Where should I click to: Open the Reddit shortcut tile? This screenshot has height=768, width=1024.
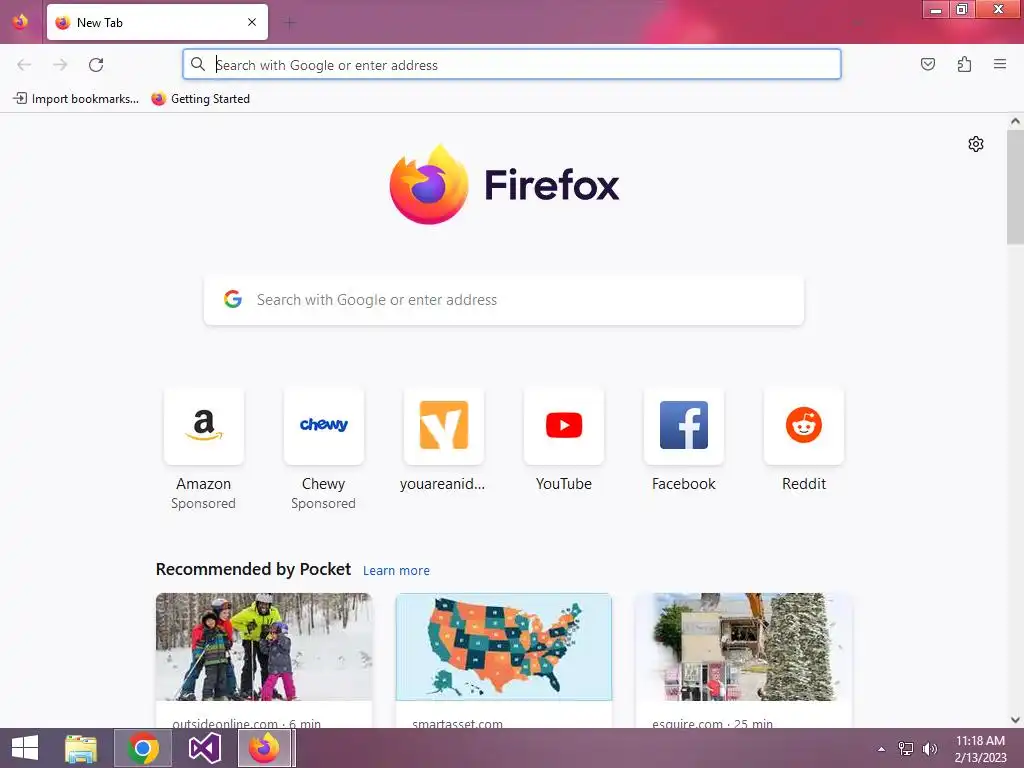tap(804, 441)
